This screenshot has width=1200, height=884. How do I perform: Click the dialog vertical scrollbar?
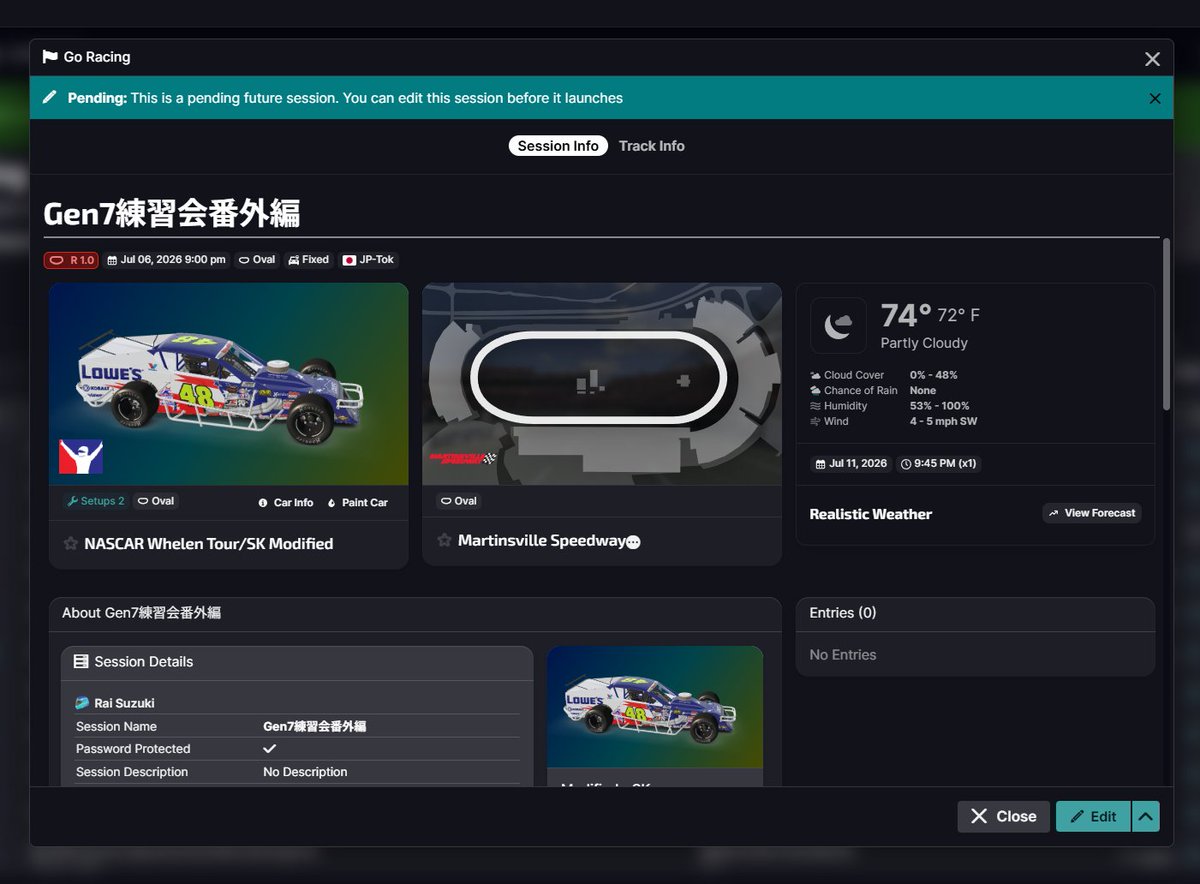pos(1165,323)
